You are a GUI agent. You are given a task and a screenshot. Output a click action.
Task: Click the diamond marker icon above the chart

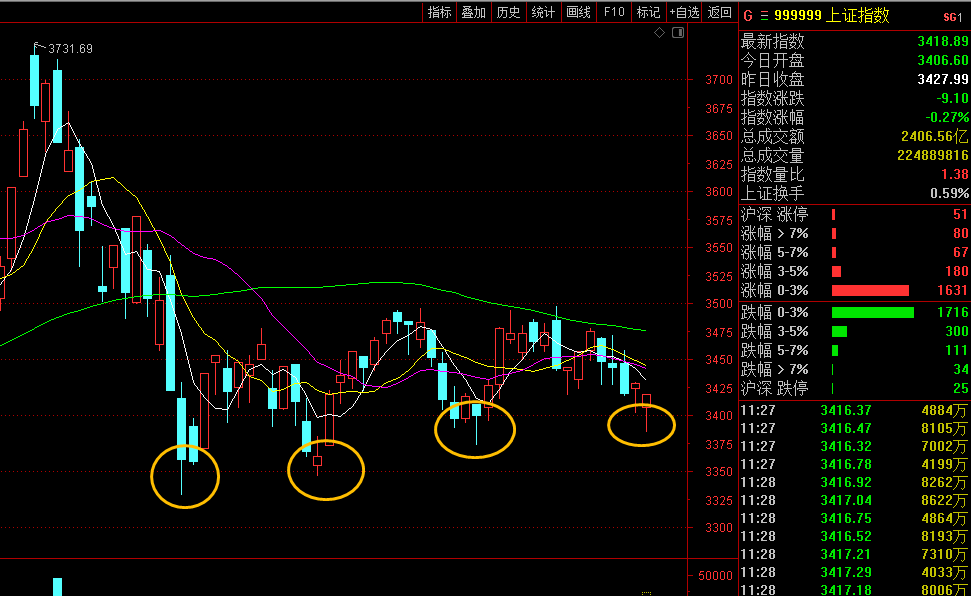coord(659,33)
